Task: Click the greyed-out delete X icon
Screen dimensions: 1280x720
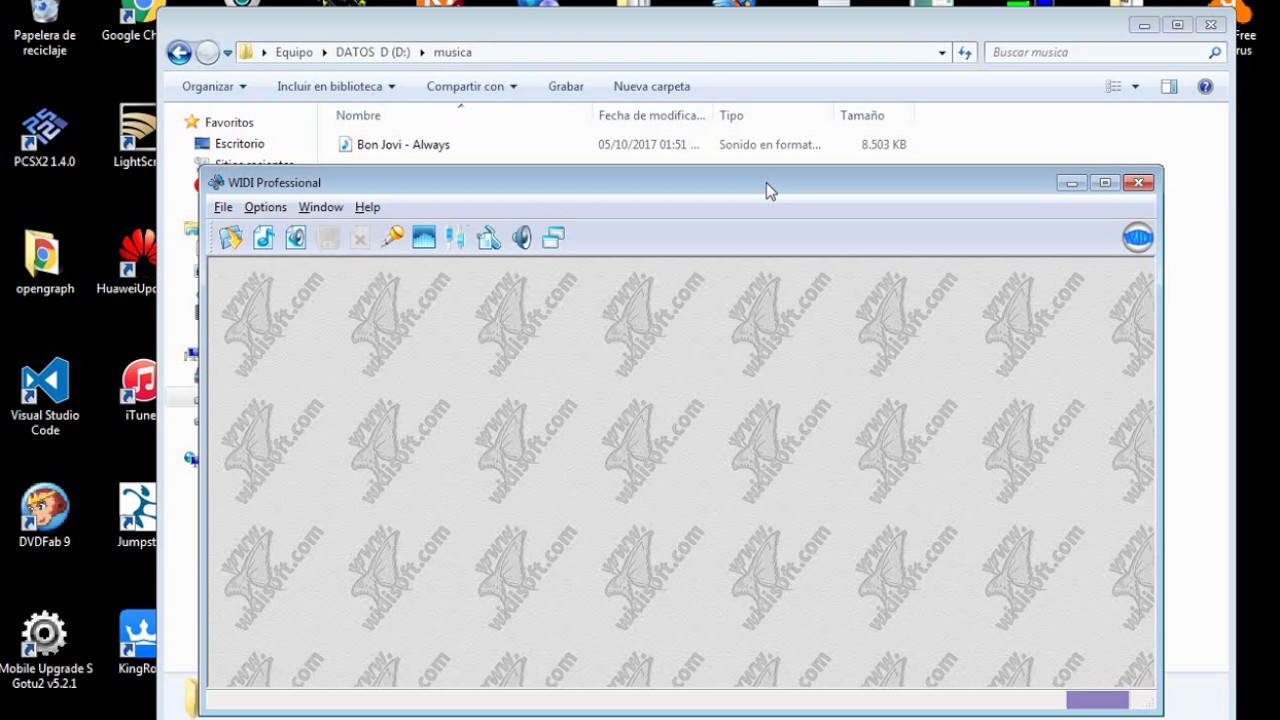Action: [360, 238]
